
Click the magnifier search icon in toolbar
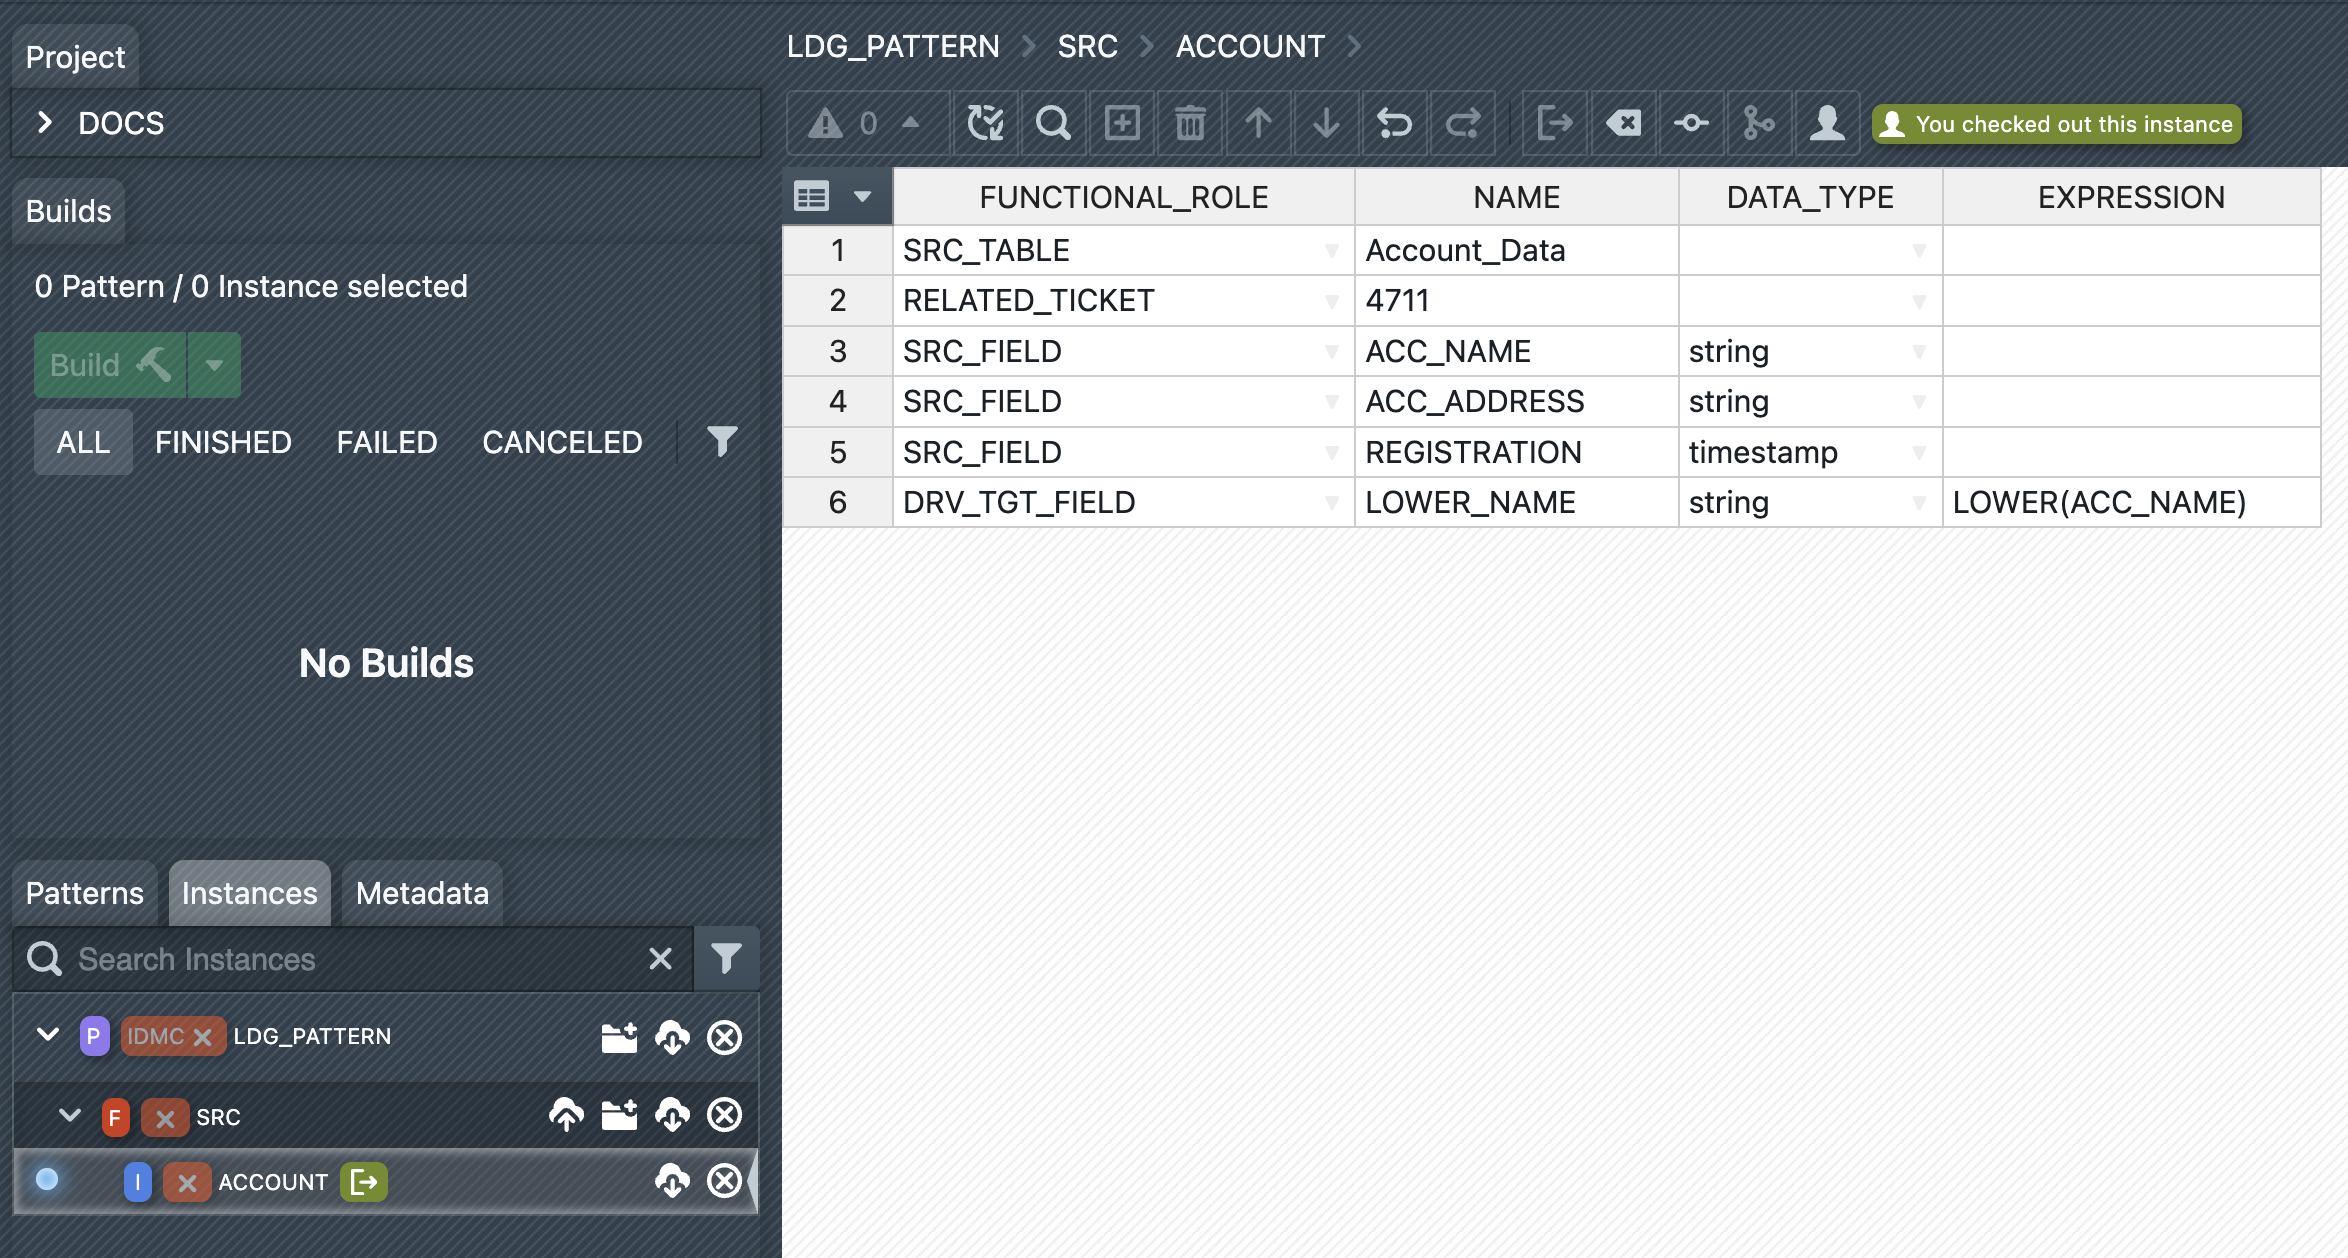click(1053, 124)
